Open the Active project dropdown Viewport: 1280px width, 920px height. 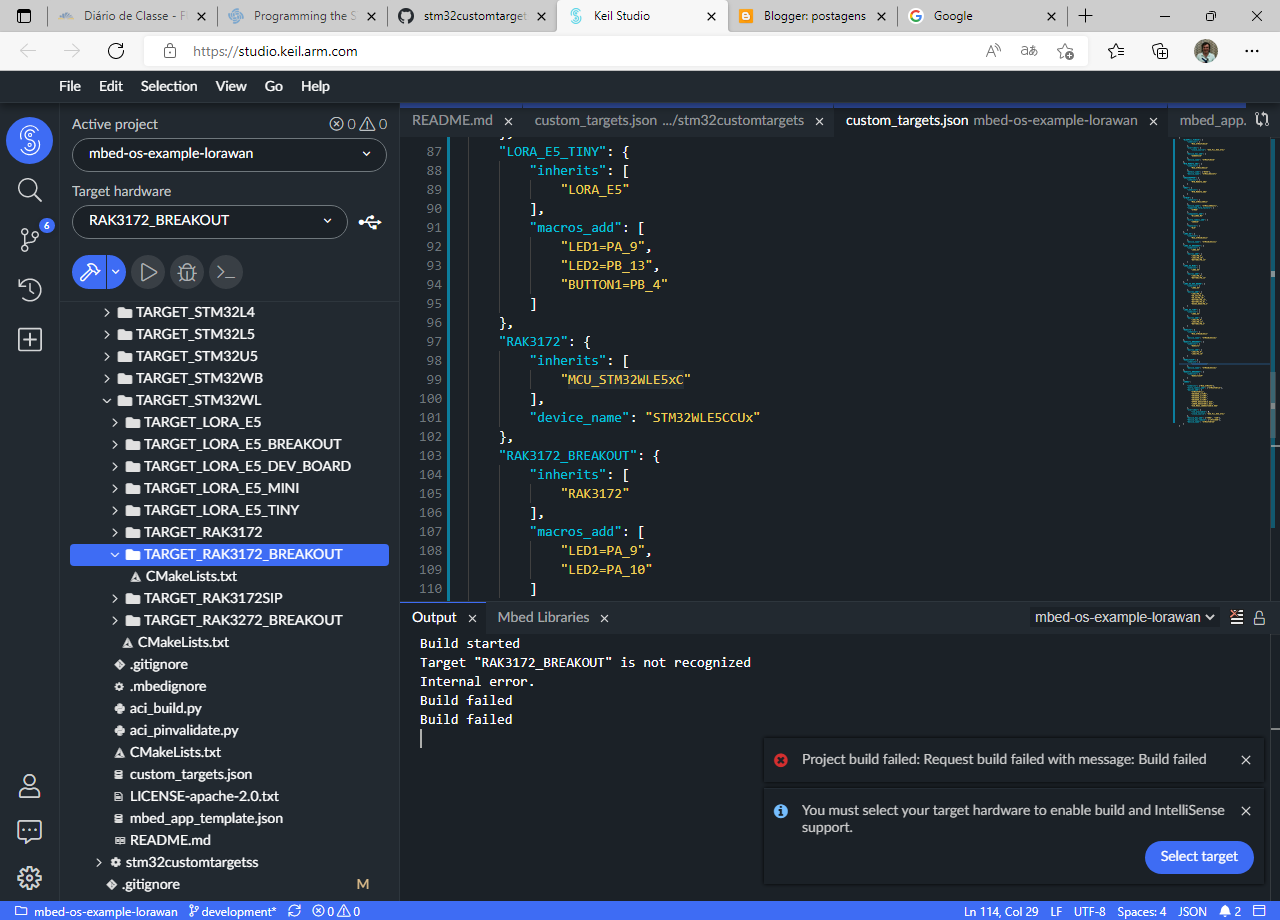pyautogui.click(x=228, y=155)
